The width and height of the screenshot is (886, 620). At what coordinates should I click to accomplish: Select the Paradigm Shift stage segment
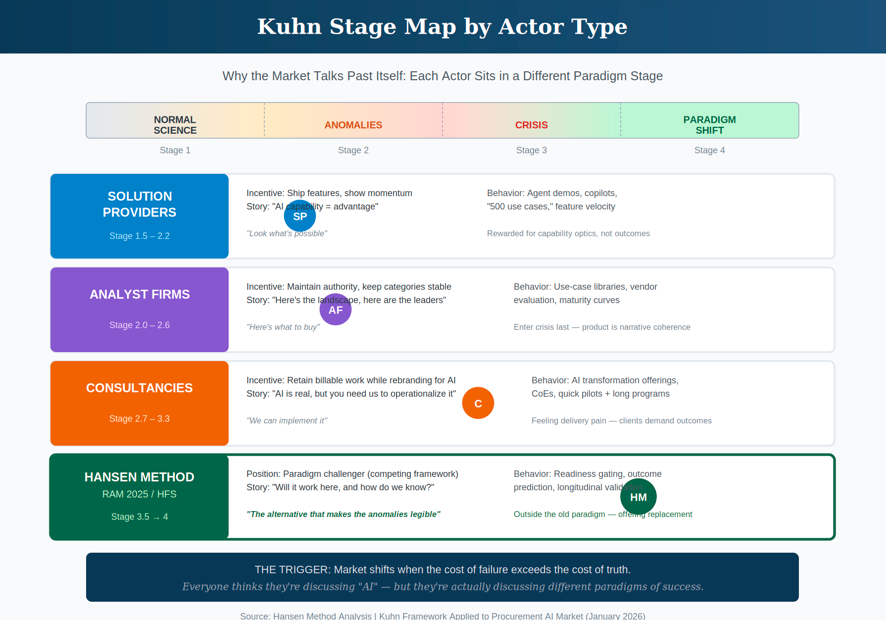click(x=709, y=121)
